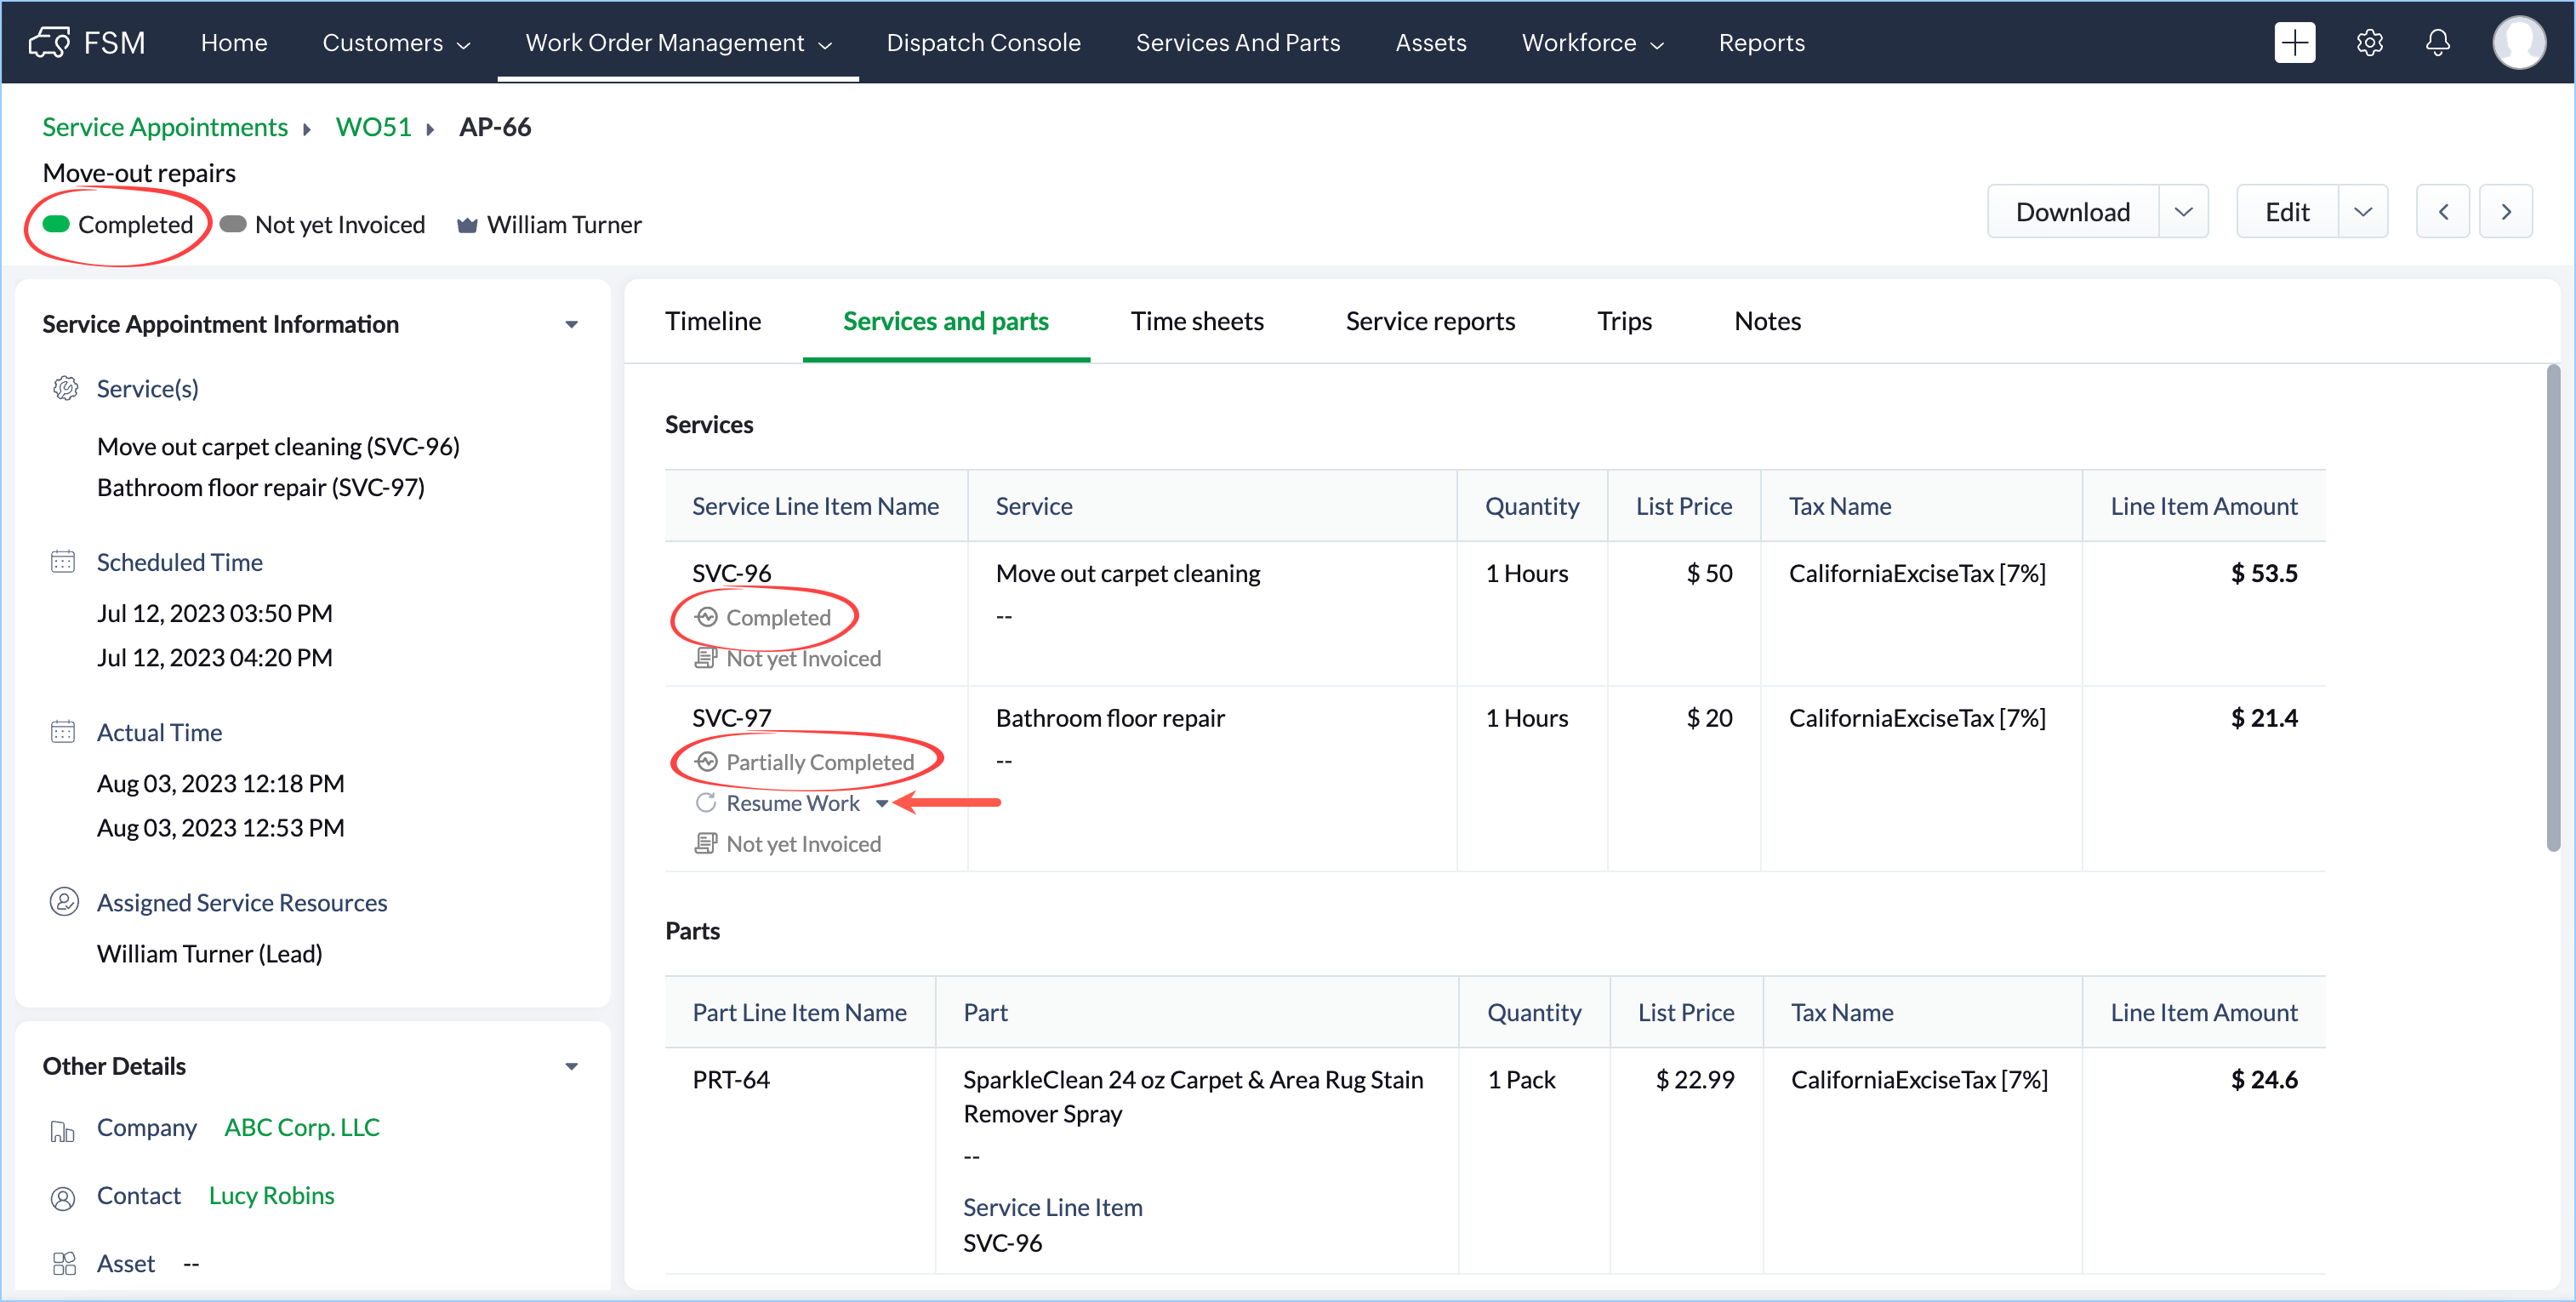2576x1302 pixels.
Task: Click the vertical scrollbar on the right
Action: [x=2552, y=608]
